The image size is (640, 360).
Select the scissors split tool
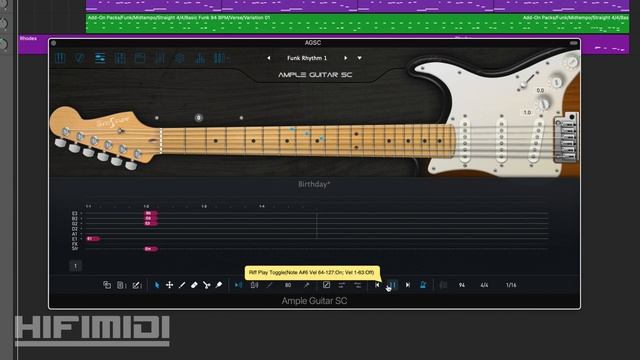pyautogui.click(x=207, y=285)
